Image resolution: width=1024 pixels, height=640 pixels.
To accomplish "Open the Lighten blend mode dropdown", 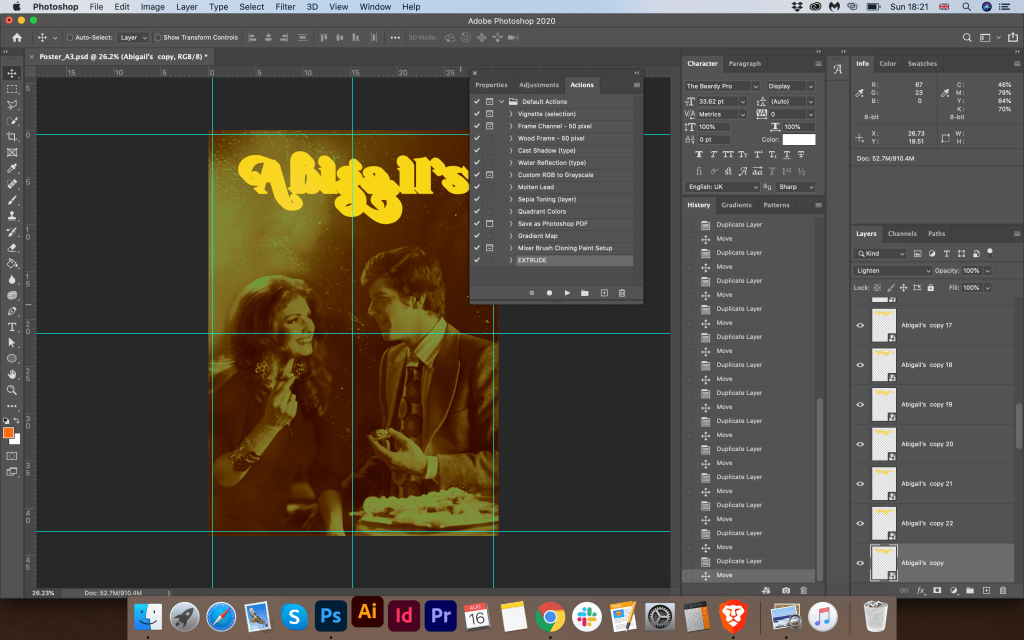I will click(893, 271).
